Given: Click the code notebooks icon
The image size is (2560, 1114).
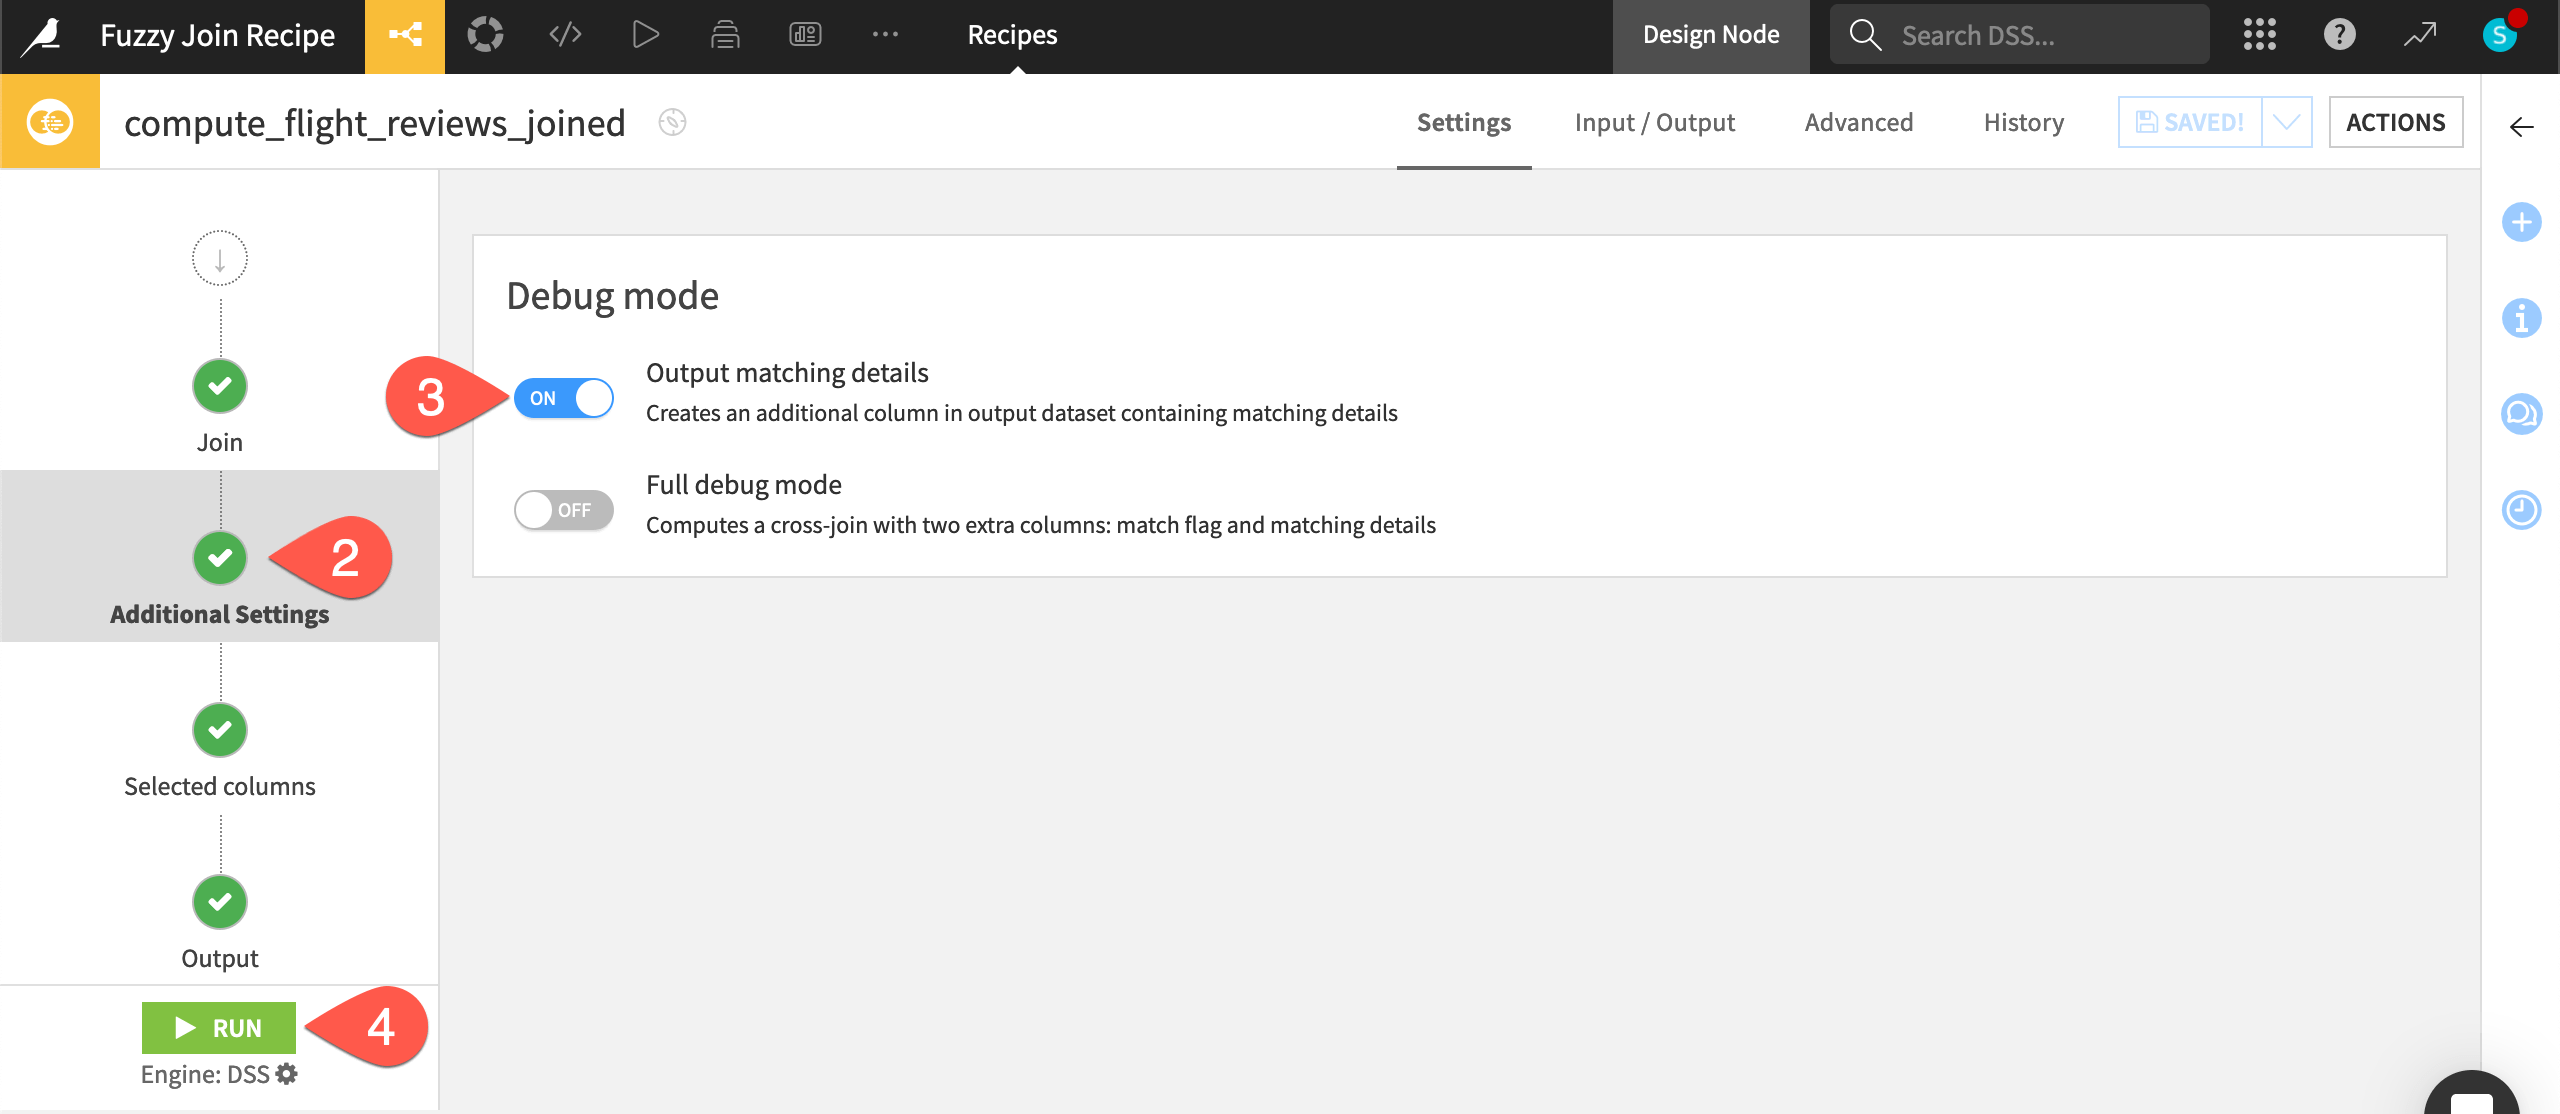Looking at the screenshot, I should (x=565, y=36).
